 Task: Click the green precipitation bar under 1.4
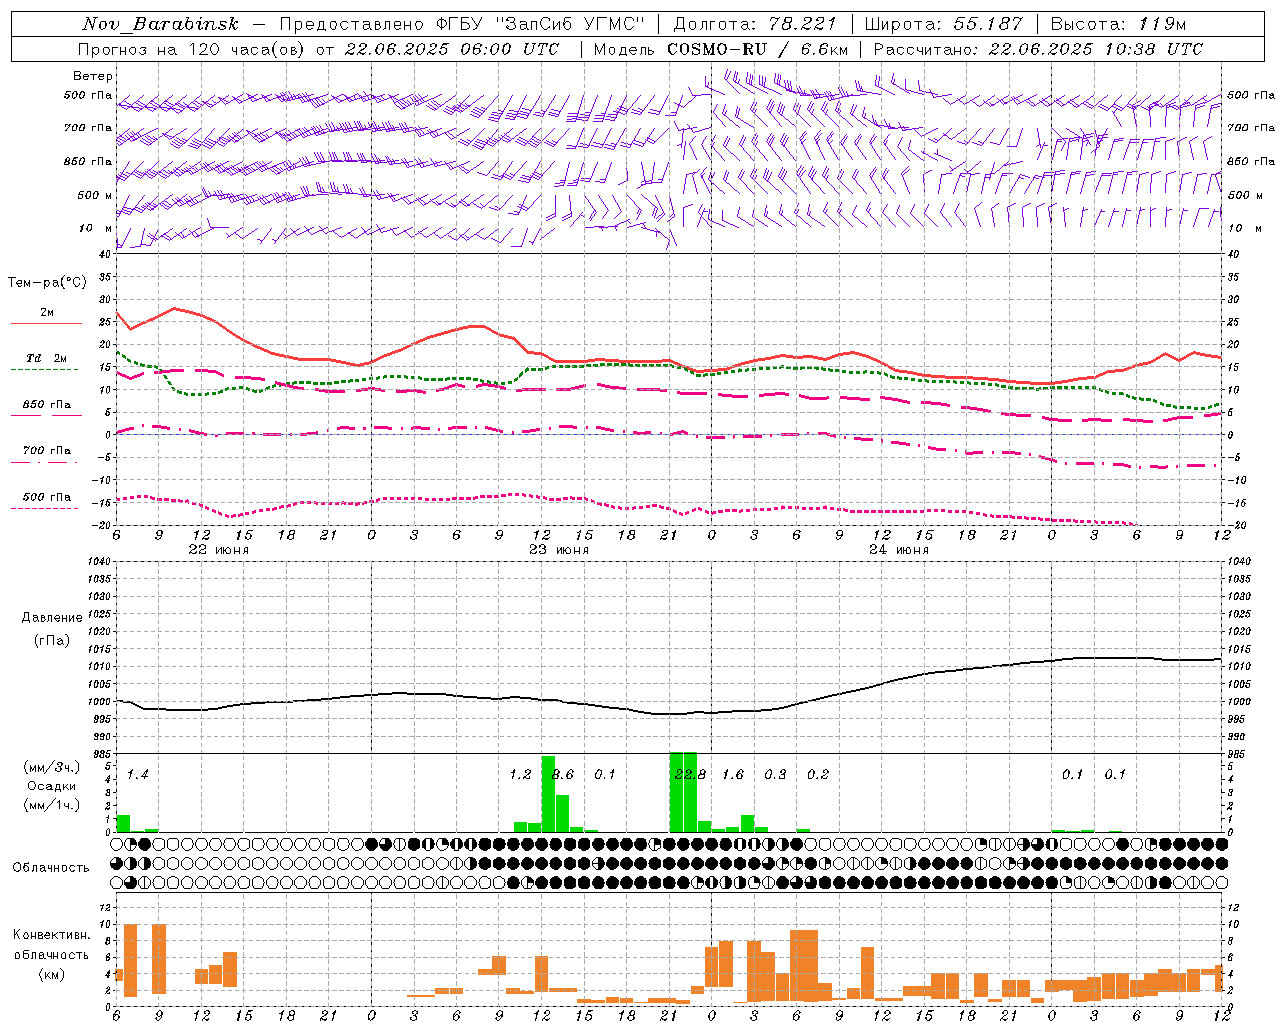tap(123, 823)
